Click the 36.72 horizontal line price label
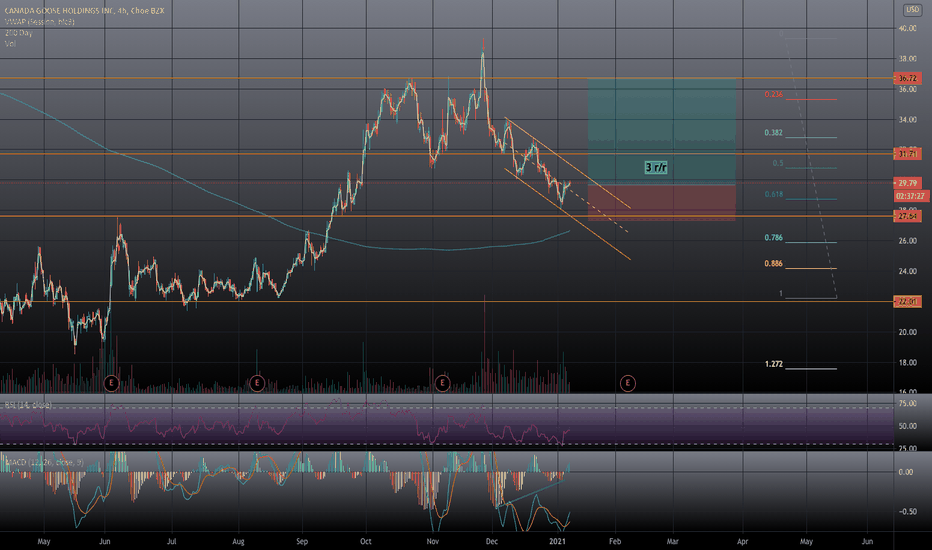The image size is (932, 550). pyautogui.click(x=908, y=78)
